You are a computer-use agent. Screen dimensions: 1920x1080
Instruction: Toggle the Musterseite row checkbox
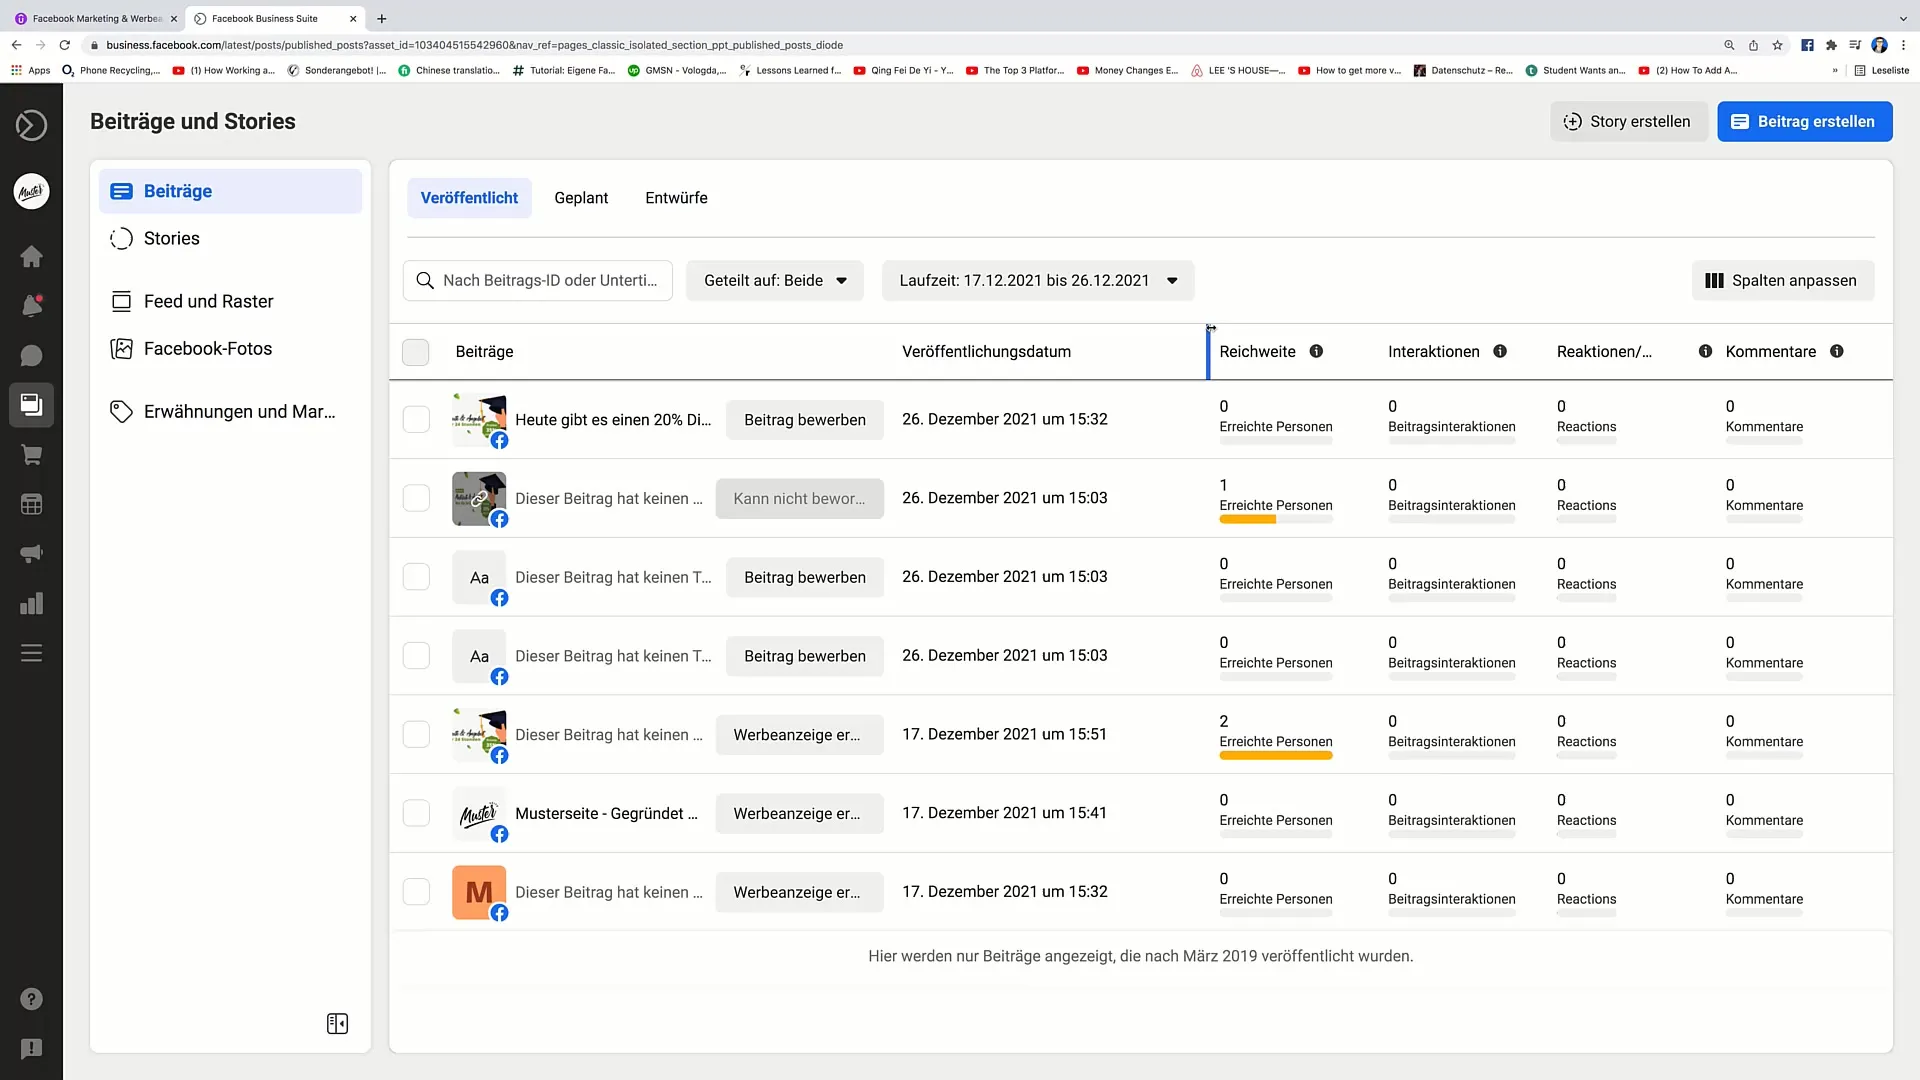[415, 812]
